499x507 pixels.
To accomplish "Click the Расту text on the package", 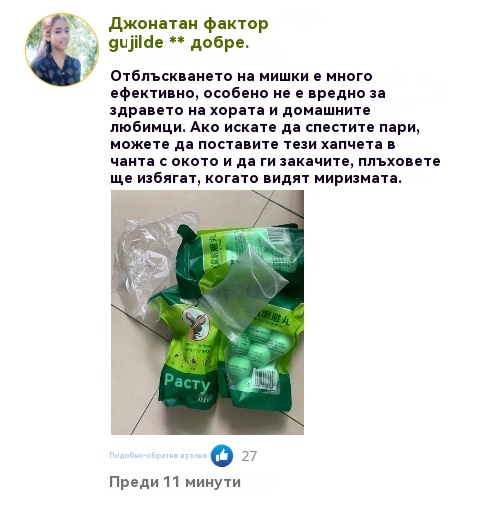I will (x=187, y=383).
